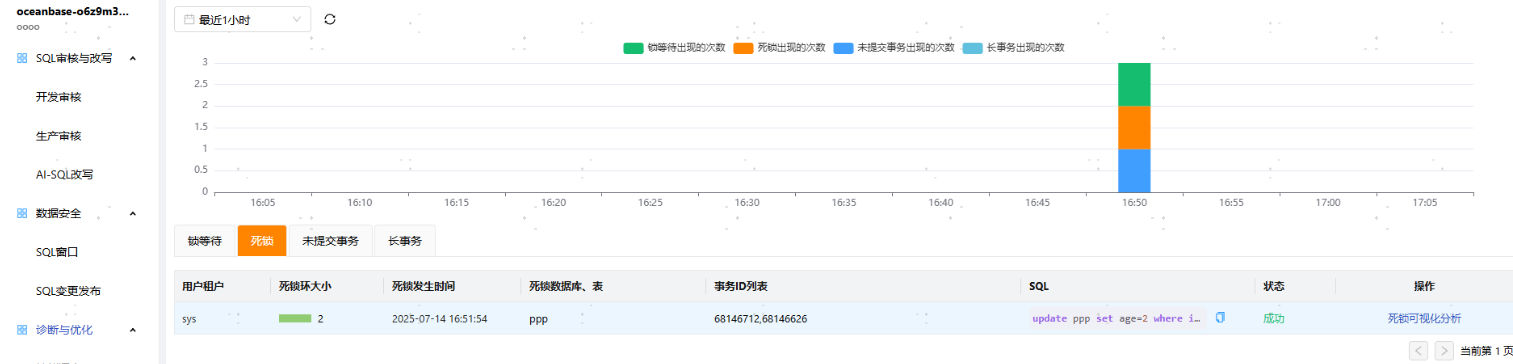Click the update ppp SQL text
This screenshot has width=1513, height=364.
(x=1116, y=318)
